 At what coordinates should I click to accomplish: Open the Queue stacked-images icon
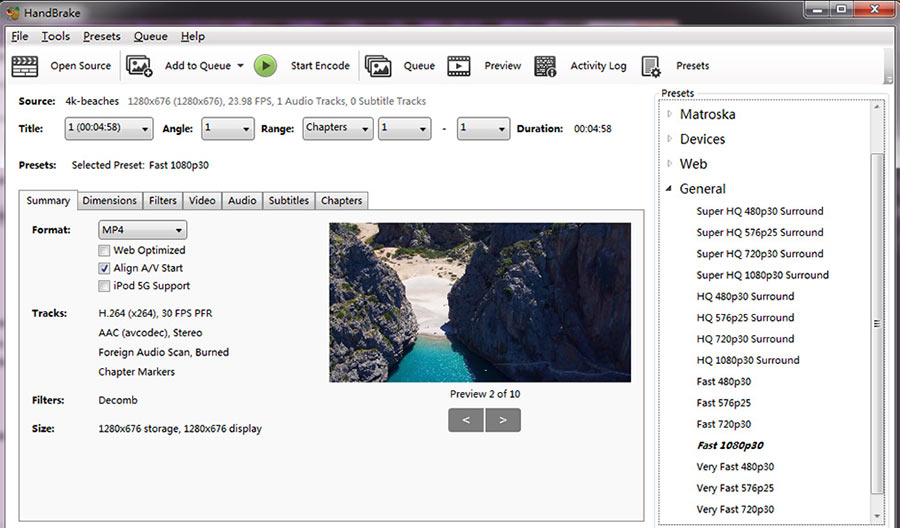click(x=378, y=66)
